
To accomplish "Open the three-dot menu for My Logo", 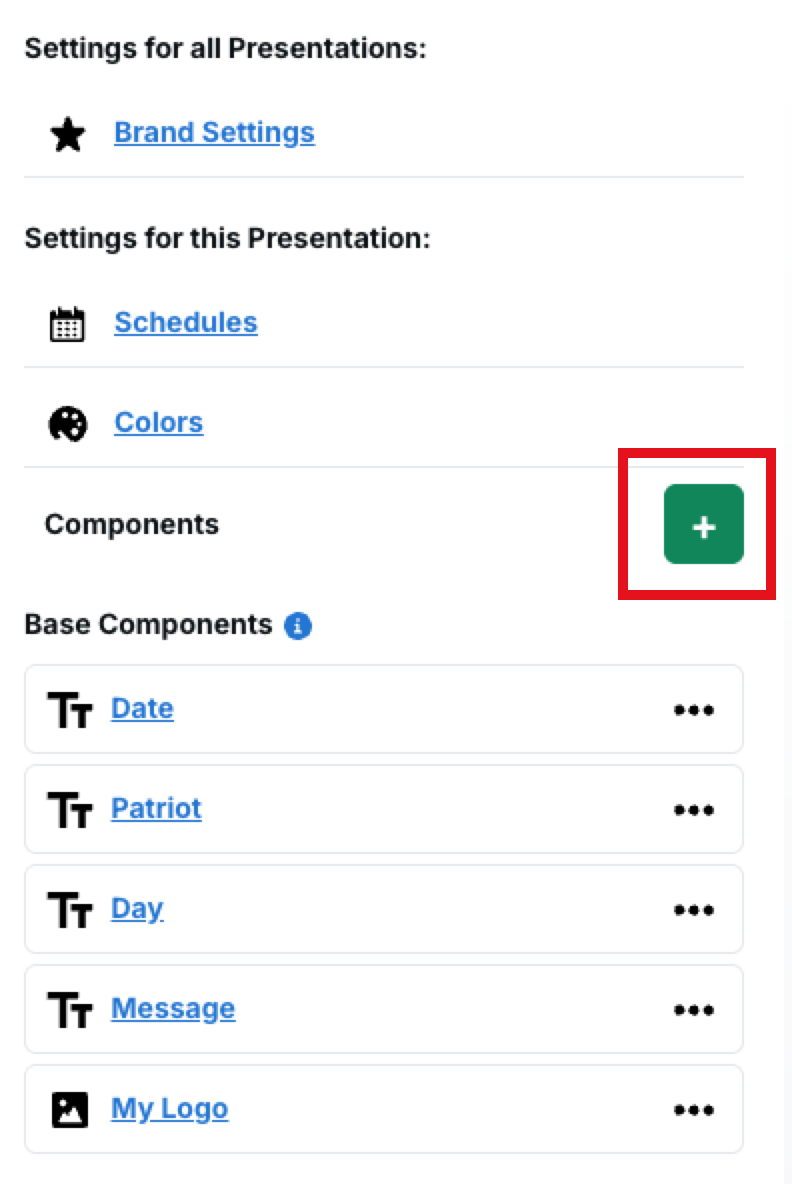I will 693,1110.
